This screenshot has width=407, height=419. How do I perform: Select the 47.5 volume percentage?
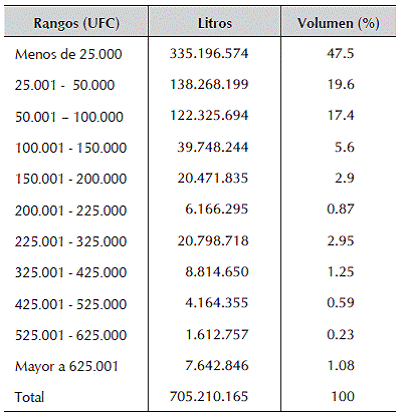click(340, 53)
